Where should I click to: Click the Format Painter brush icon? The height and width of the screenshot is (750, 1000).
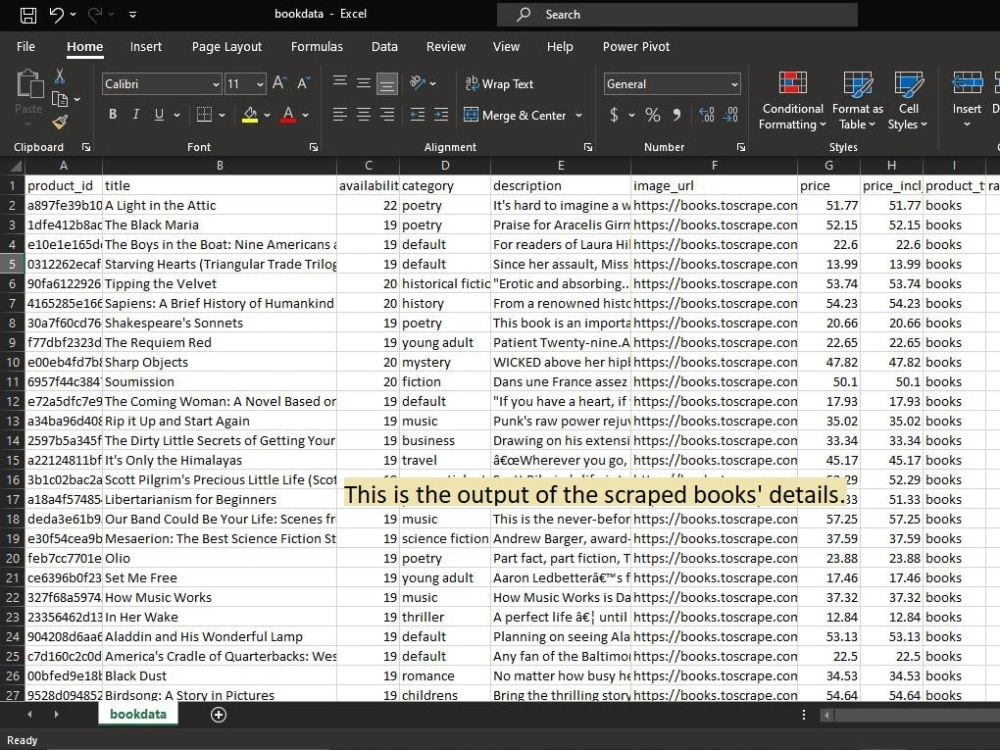(60, 121)
